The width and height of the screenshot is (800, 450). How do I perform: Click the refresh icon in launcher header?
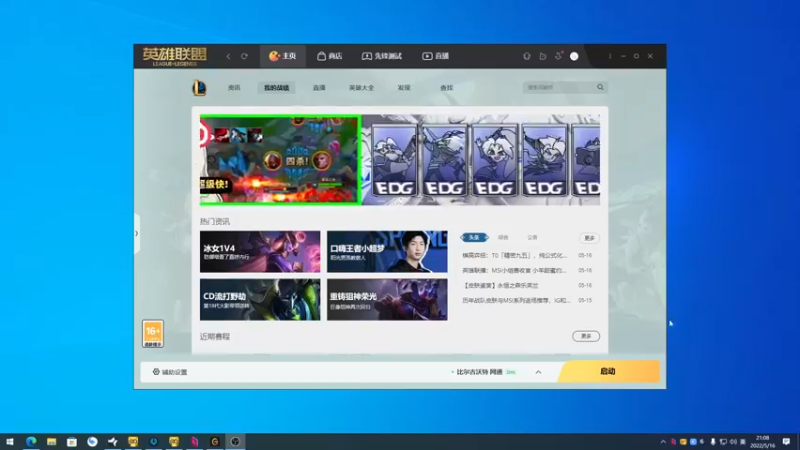pos(244,56)
